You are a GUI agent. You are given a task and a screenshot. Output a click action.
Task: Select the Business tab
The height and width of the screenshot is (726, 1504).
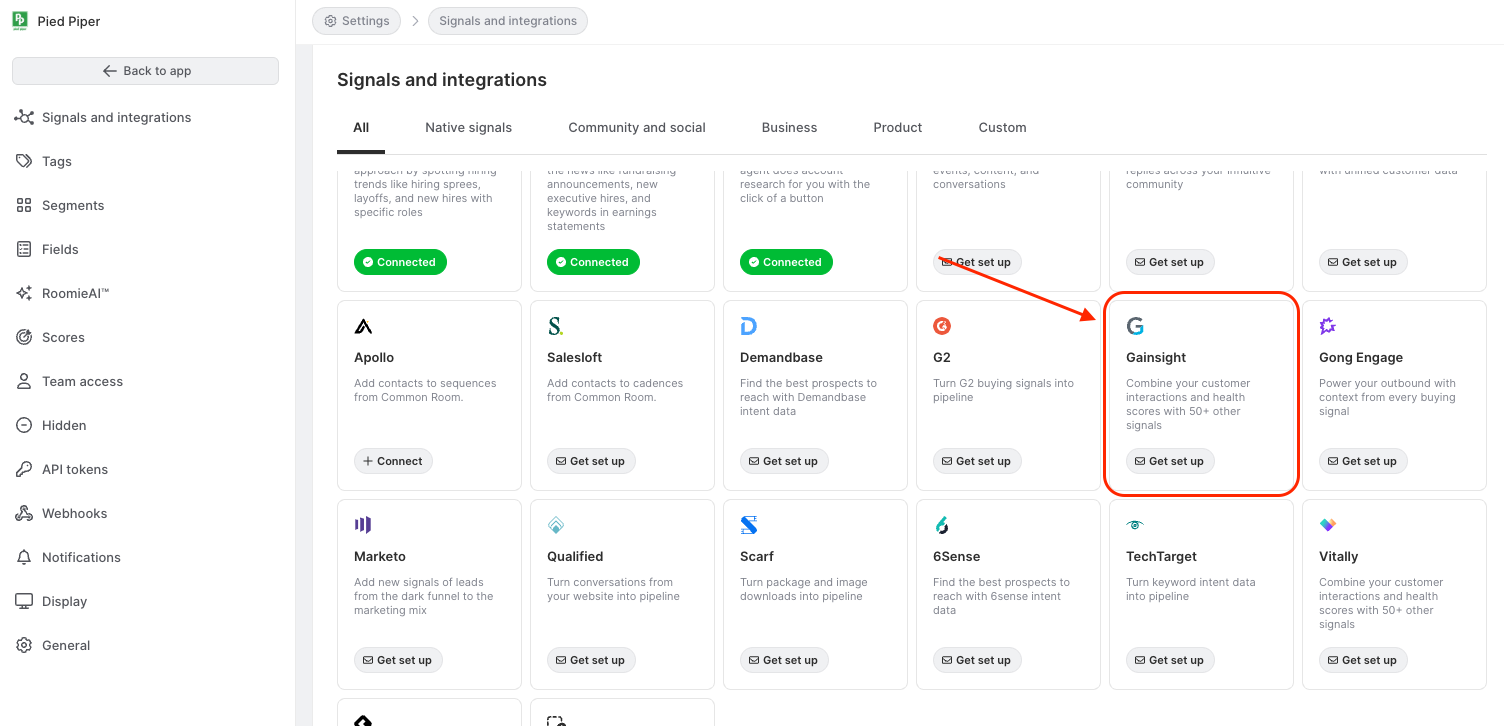coord(789,128)
